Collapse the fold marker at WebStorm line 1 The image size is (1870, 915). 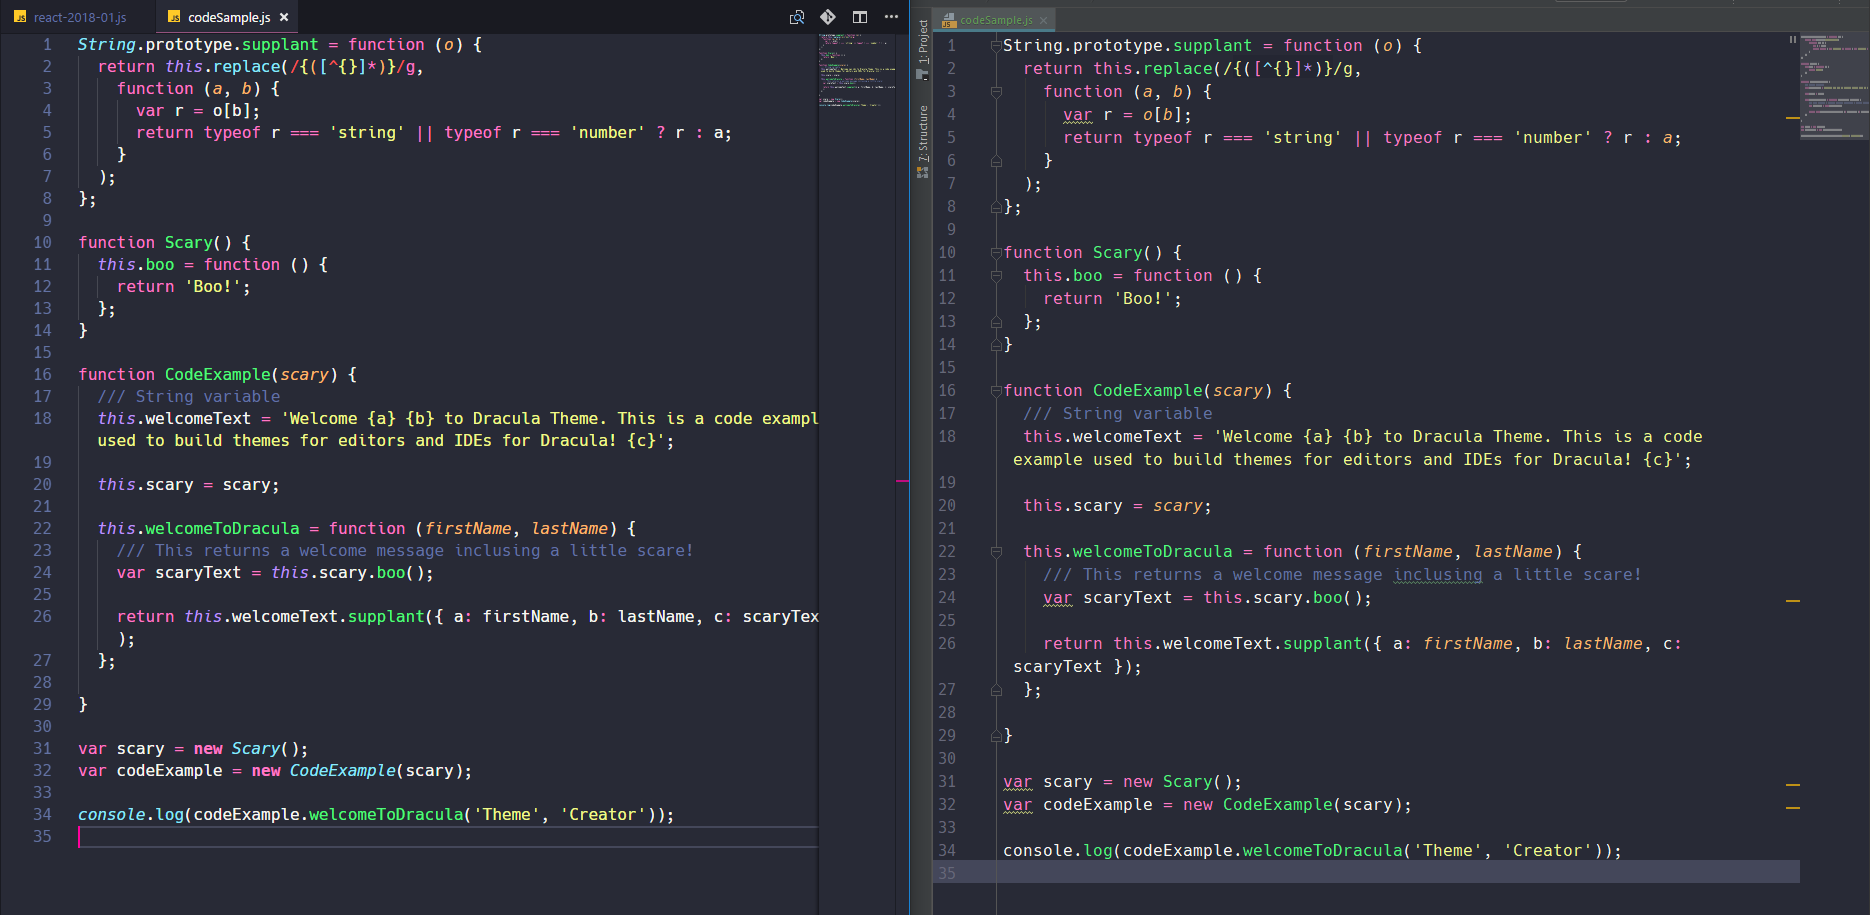(996, 46)
